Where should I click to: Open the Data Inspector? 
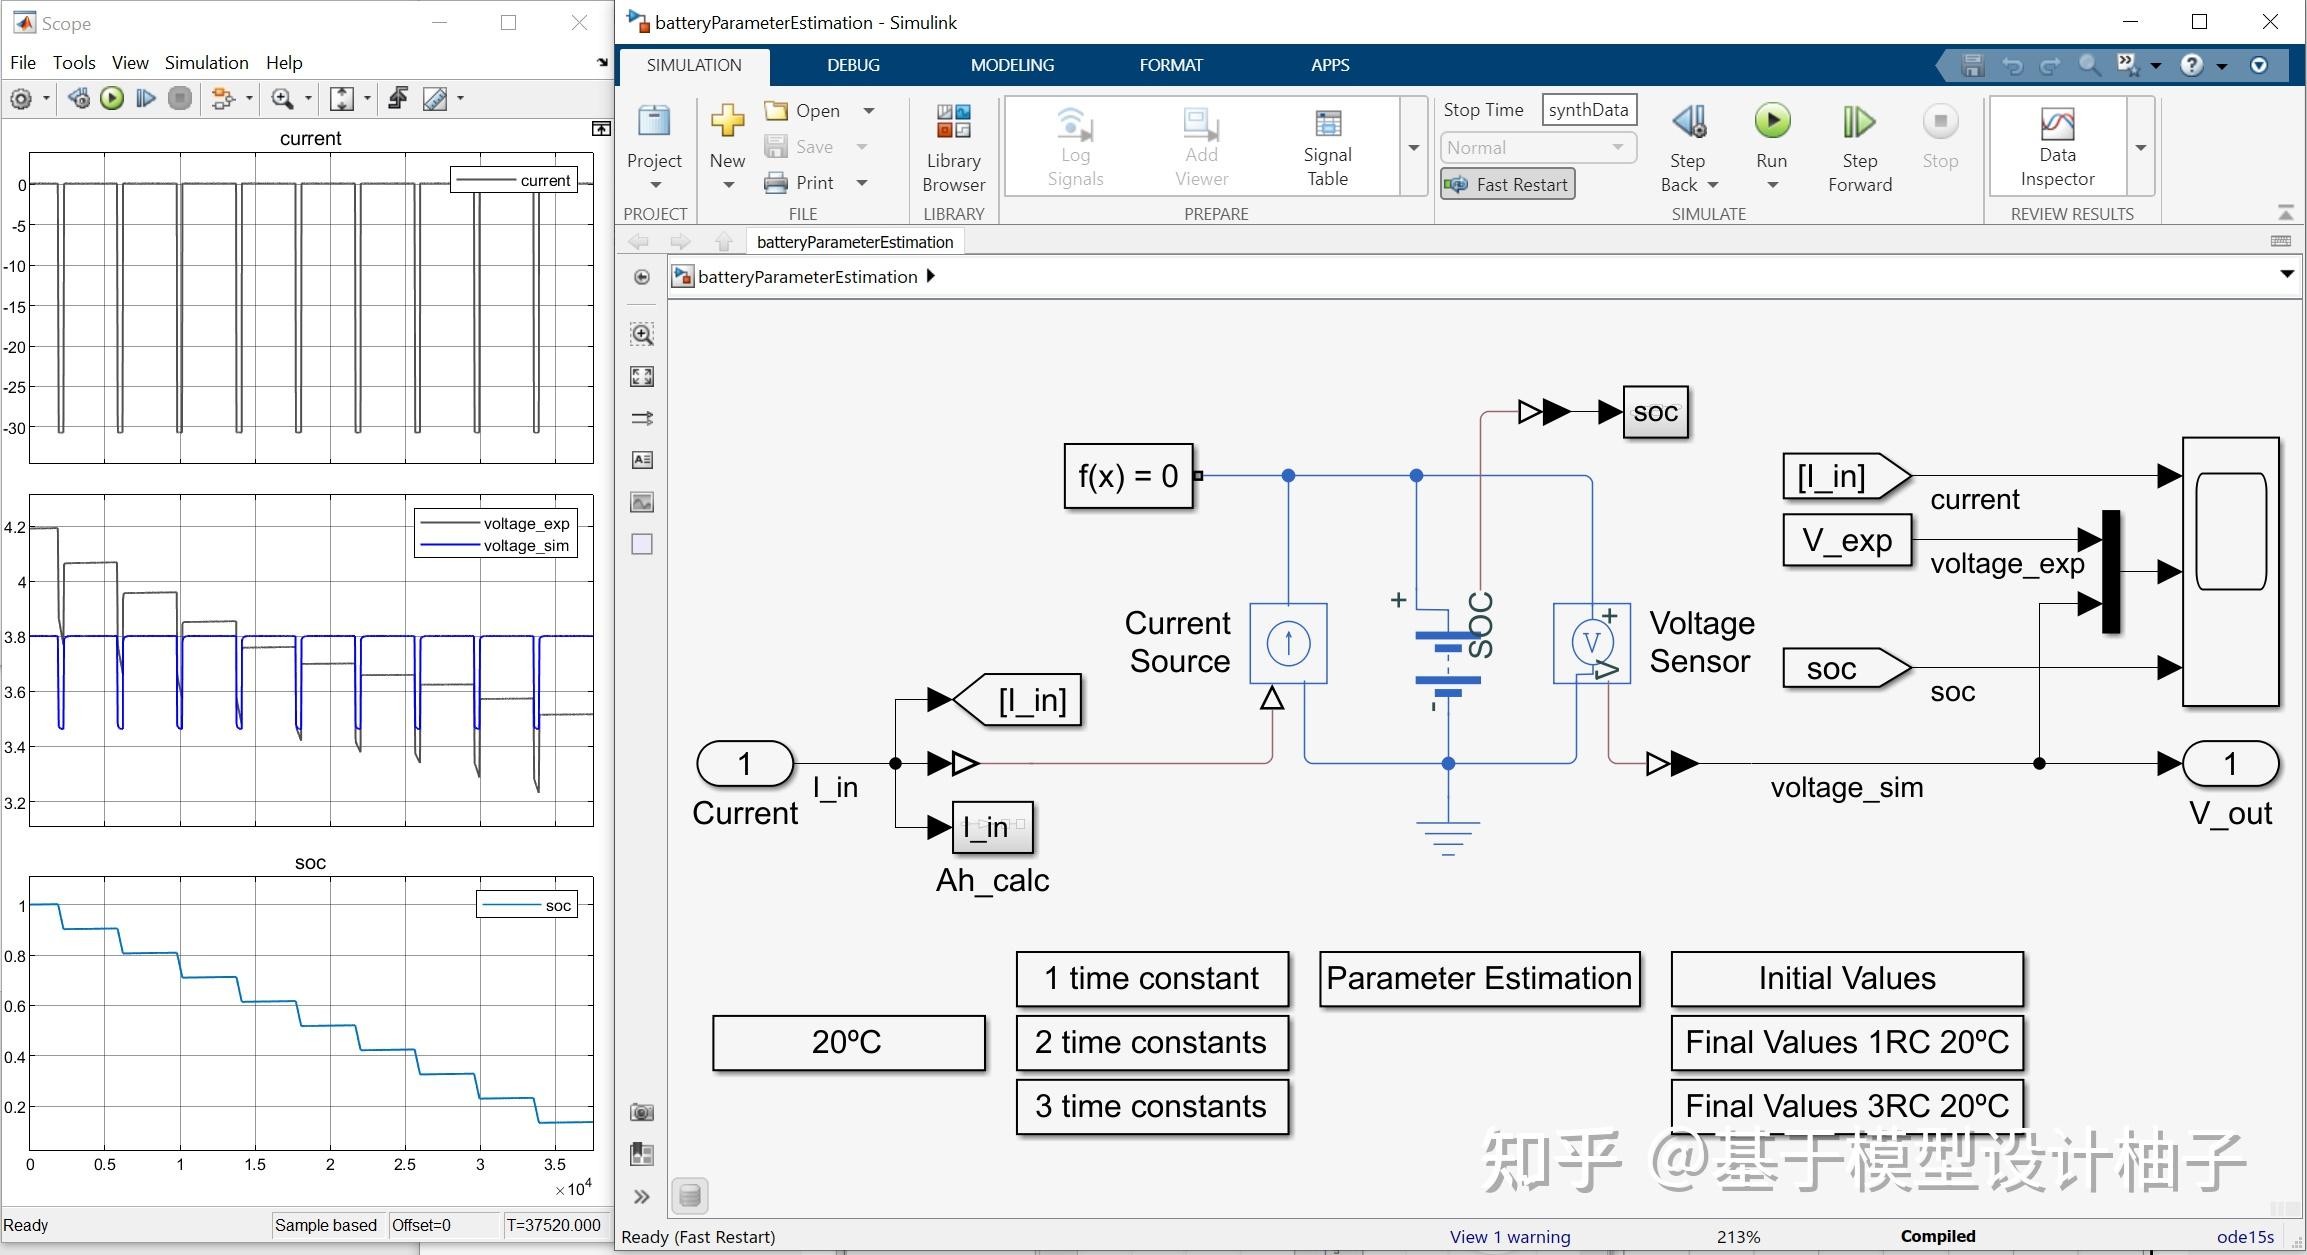click(2056, 145)
